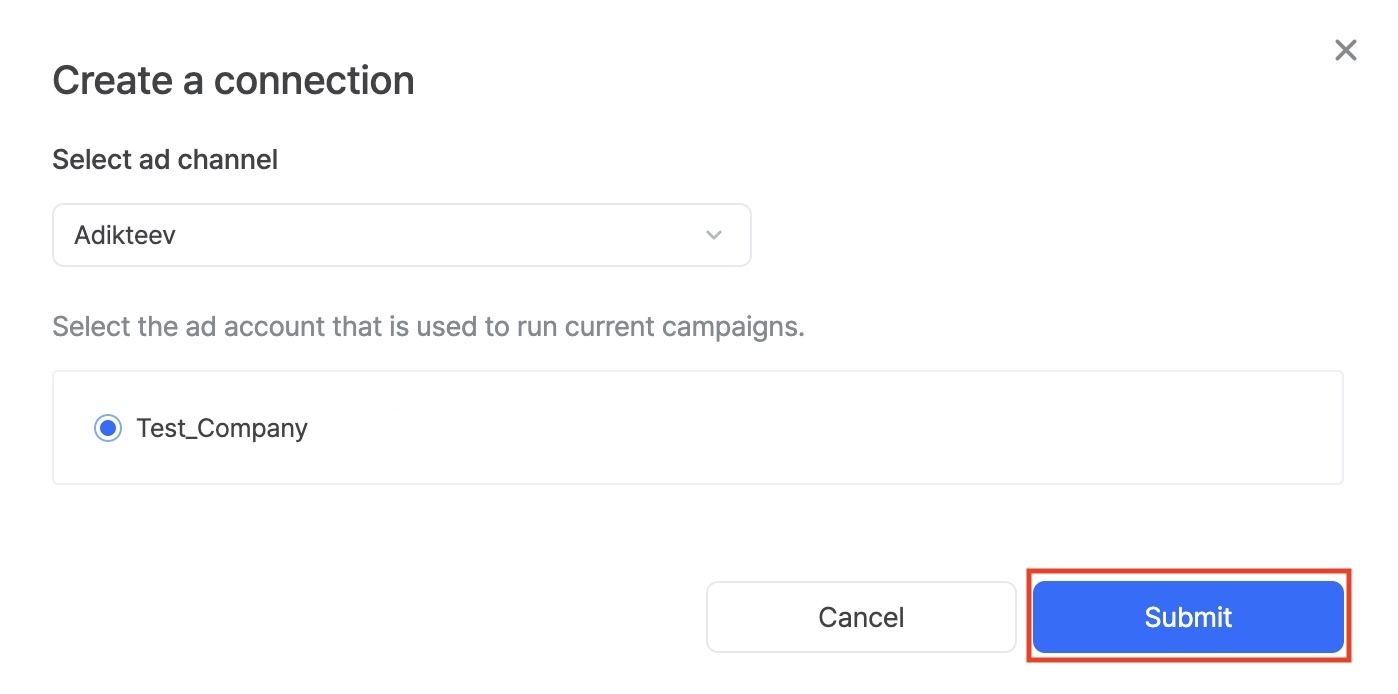1398x694 pixels.
Task: Close the Create a connection dialog
Action: pyautogui.click(x=1345, y=51)
